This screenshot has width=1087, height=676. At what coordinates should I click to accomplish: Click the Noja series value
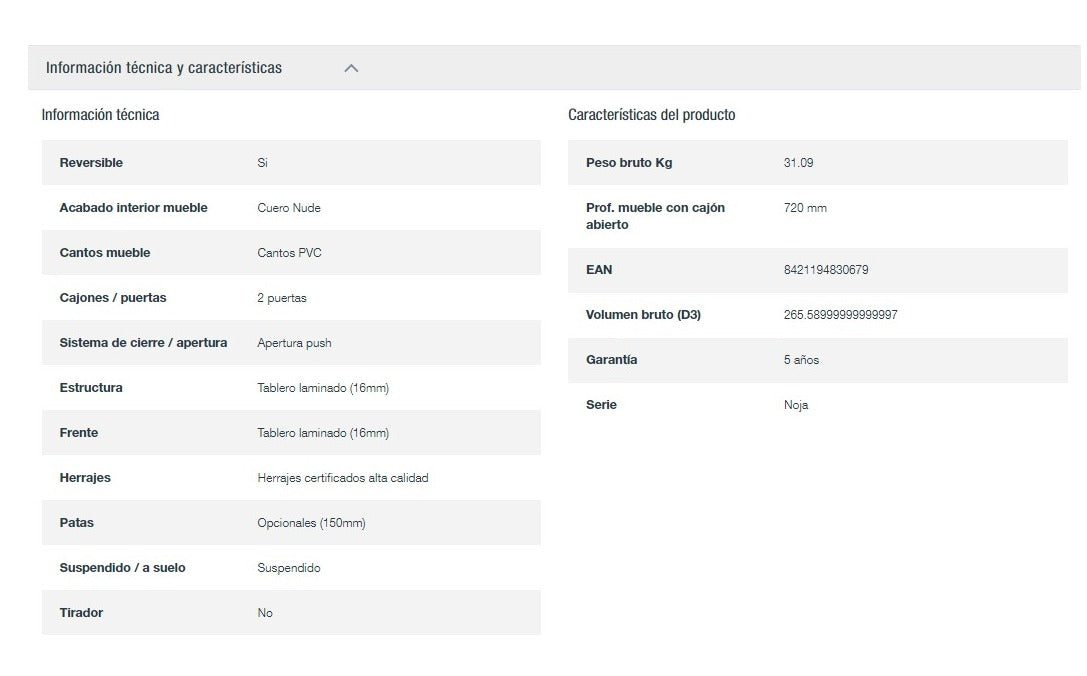795,405
